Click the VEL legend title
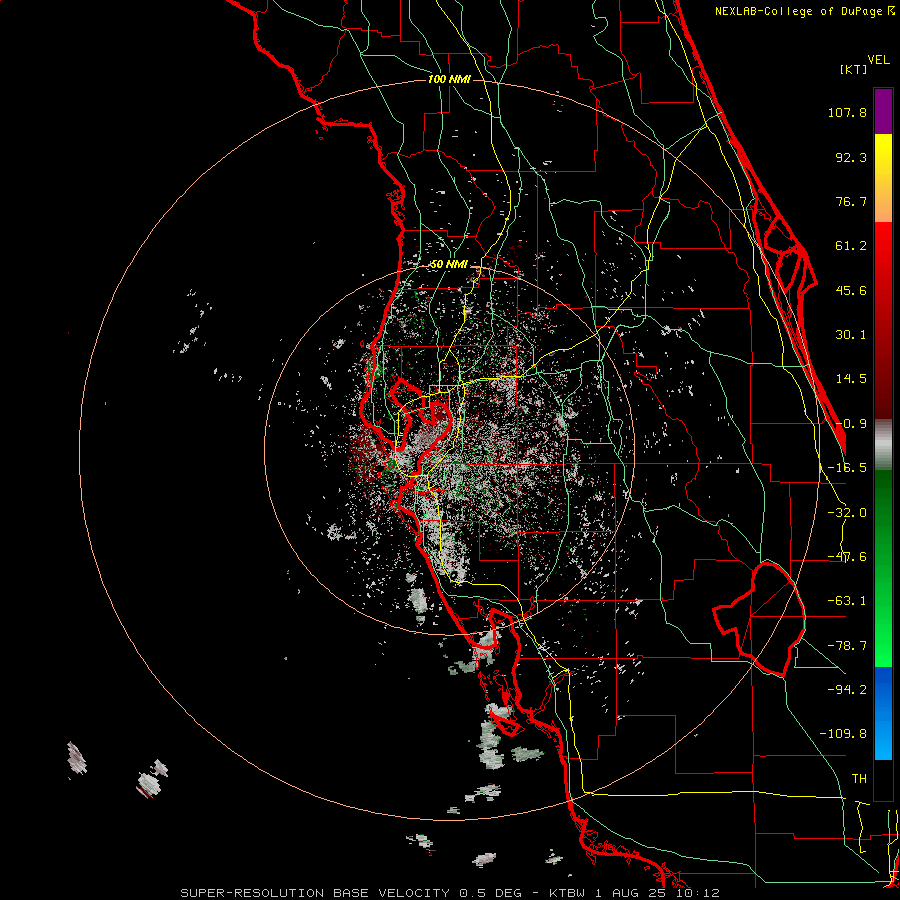This screenshot has height=900, width=900. (878, 60)
